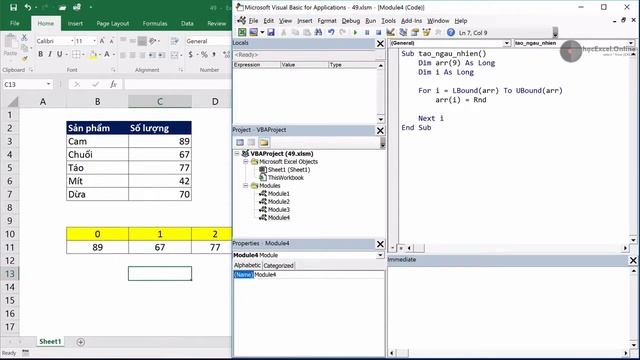Click Undo icon in VBA toolbar

[331, 32]
